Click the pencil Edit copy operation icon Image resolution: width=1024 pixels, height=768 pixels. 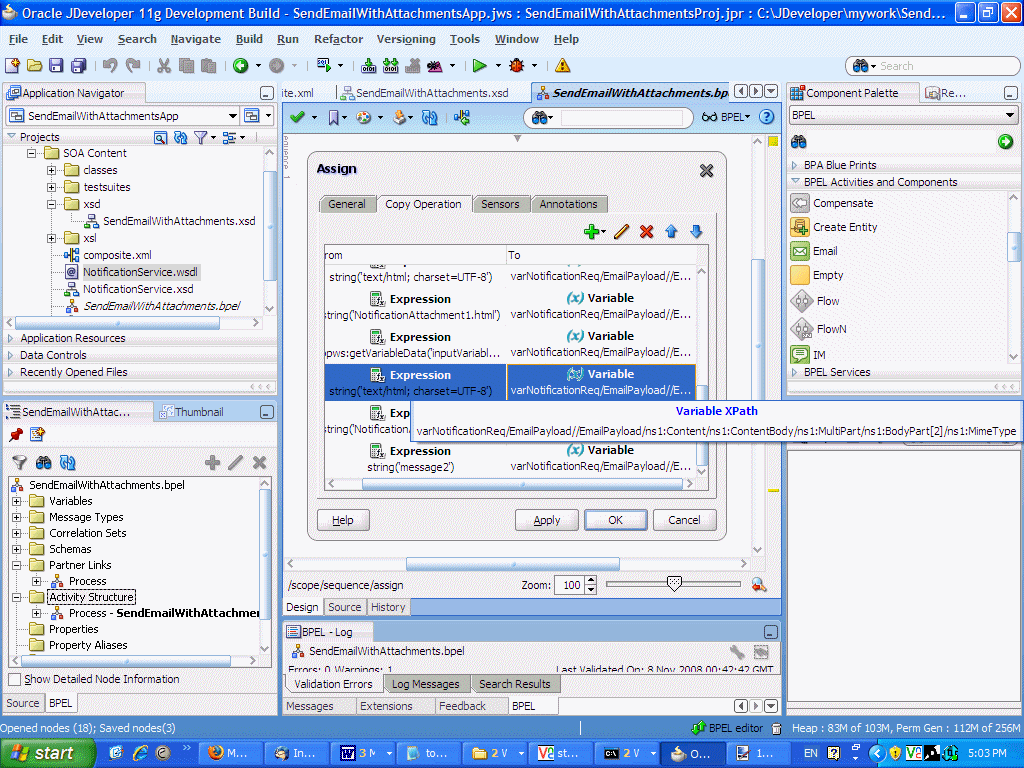[622, 231]
